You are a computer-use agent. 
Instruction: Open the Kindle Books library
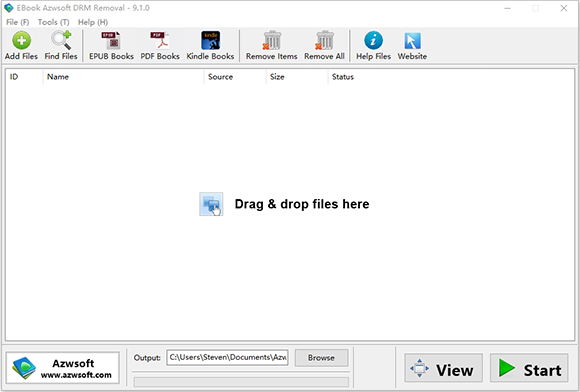210,45
